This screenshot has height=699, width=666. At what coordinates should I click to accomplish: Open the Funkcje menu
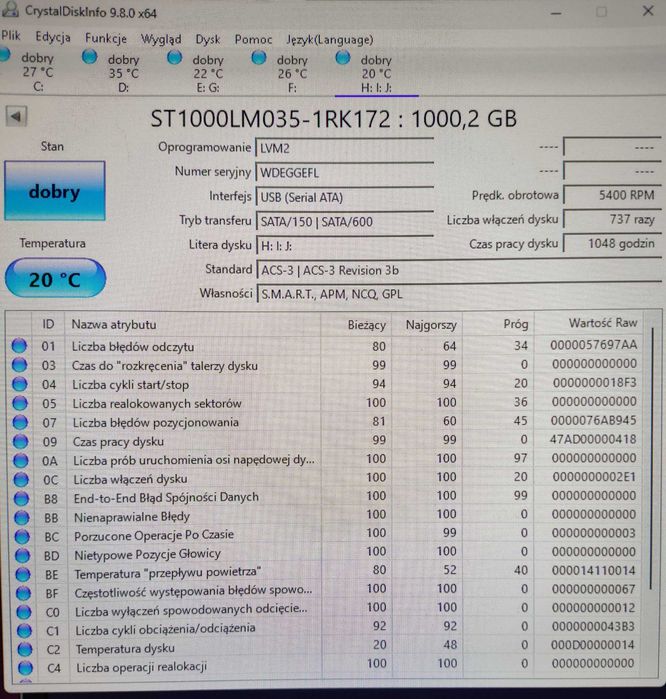point(106,38)
